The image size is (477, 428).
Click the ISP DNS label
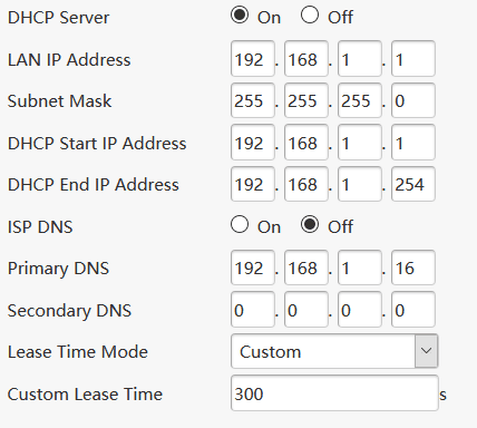40,227
